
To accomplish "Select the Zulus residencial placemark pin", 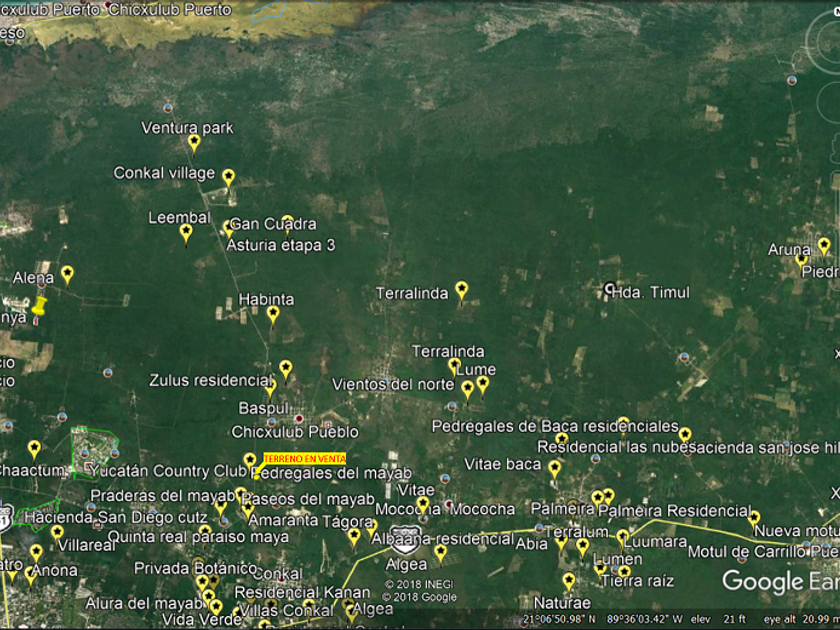I will 286,370.
